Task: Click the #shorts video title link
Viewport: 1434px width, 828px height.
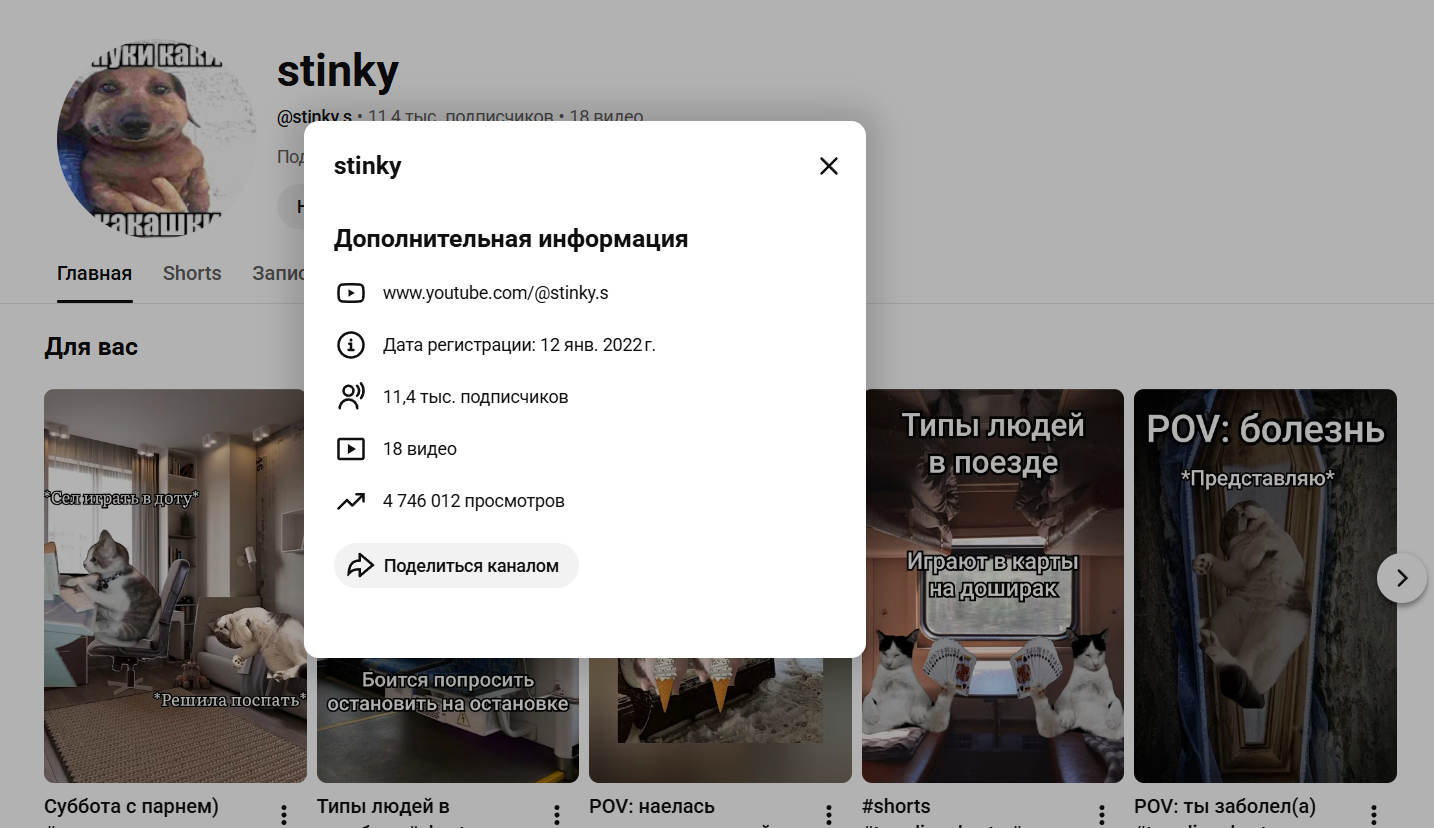Action: tap(896, 806)
